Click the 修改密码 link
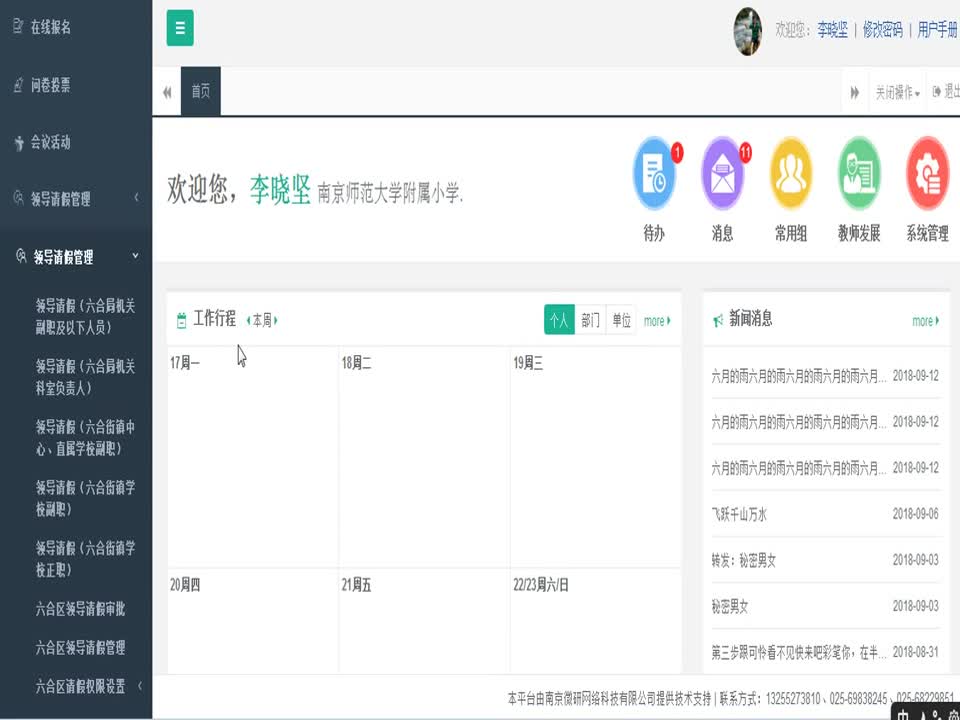 tap(882, 30)
